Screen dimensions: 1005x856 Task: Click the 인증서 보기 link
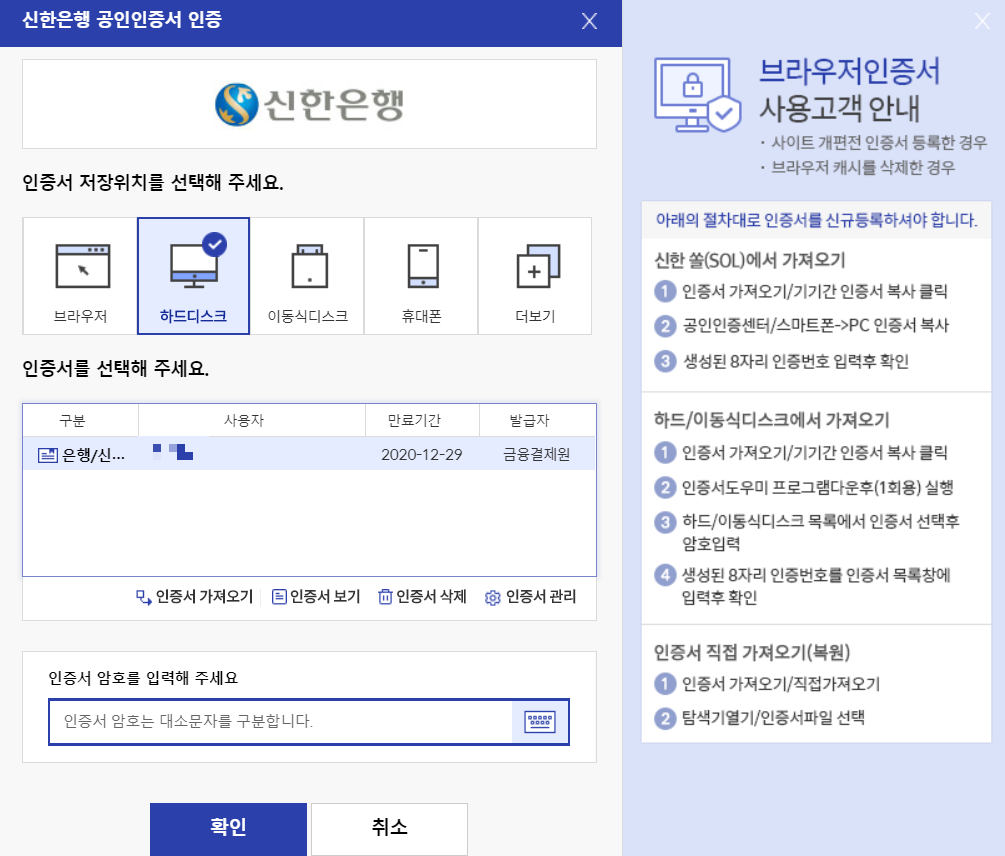click(316, 597)
